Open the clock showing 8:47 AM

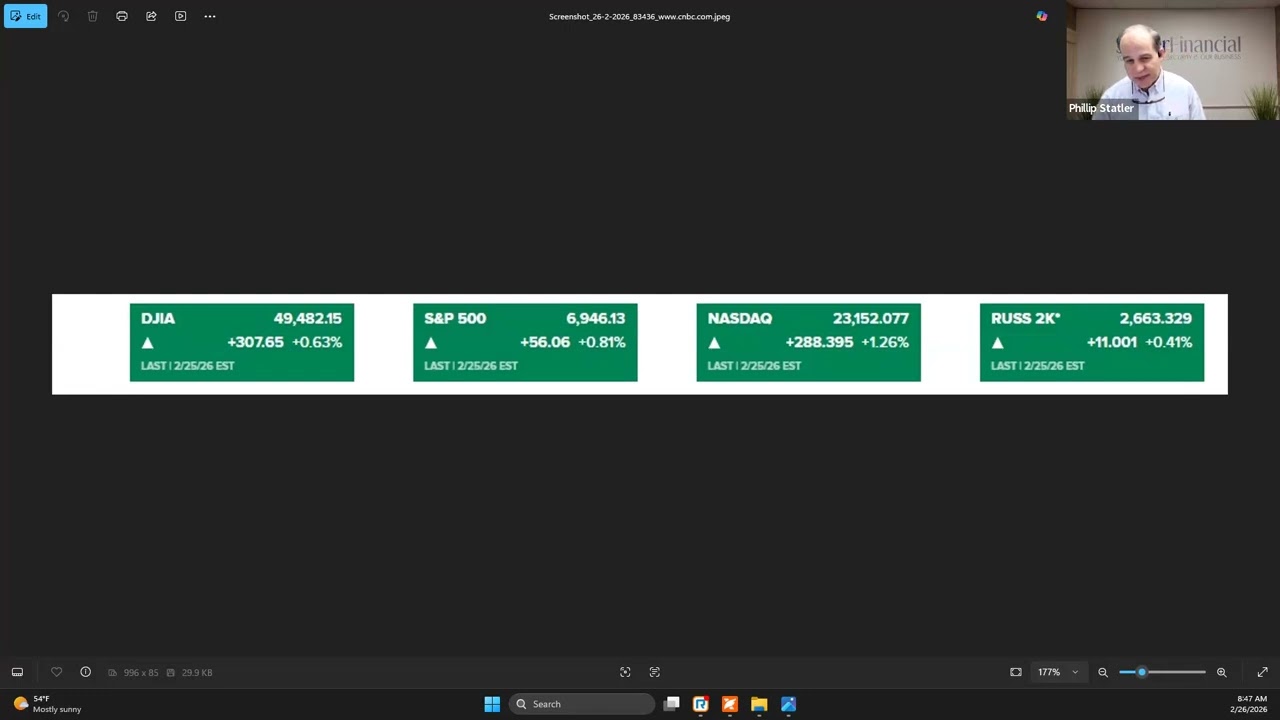(x=1250, y=704)
